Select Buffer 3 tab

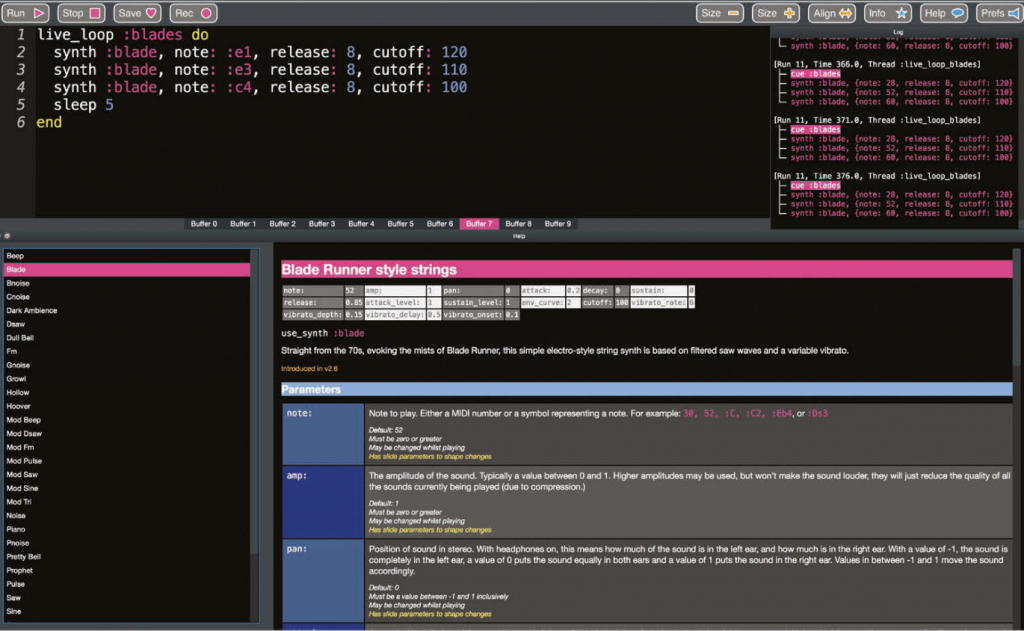coord(321,224)
